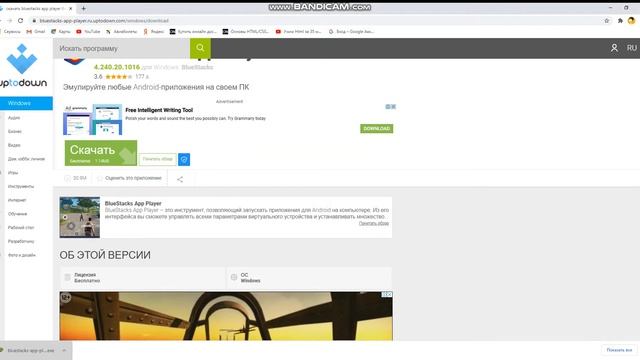This screenshot has height=360, width=640.
Task: Open the Chrome profile avatar
Action: 631,20
